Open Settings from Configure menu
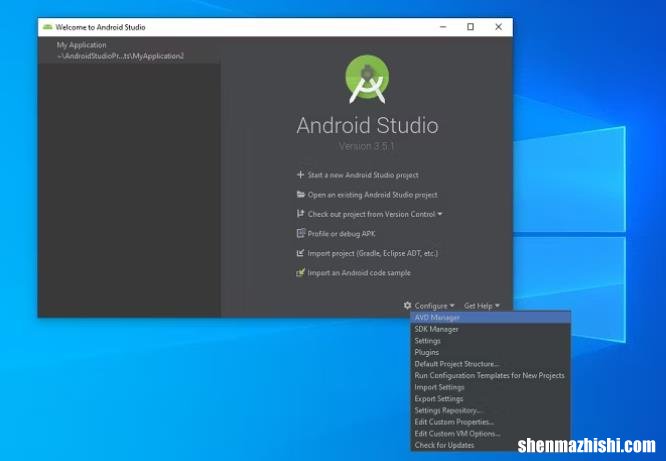The width and height of the screenshot is (666, 461). [491, 341]
